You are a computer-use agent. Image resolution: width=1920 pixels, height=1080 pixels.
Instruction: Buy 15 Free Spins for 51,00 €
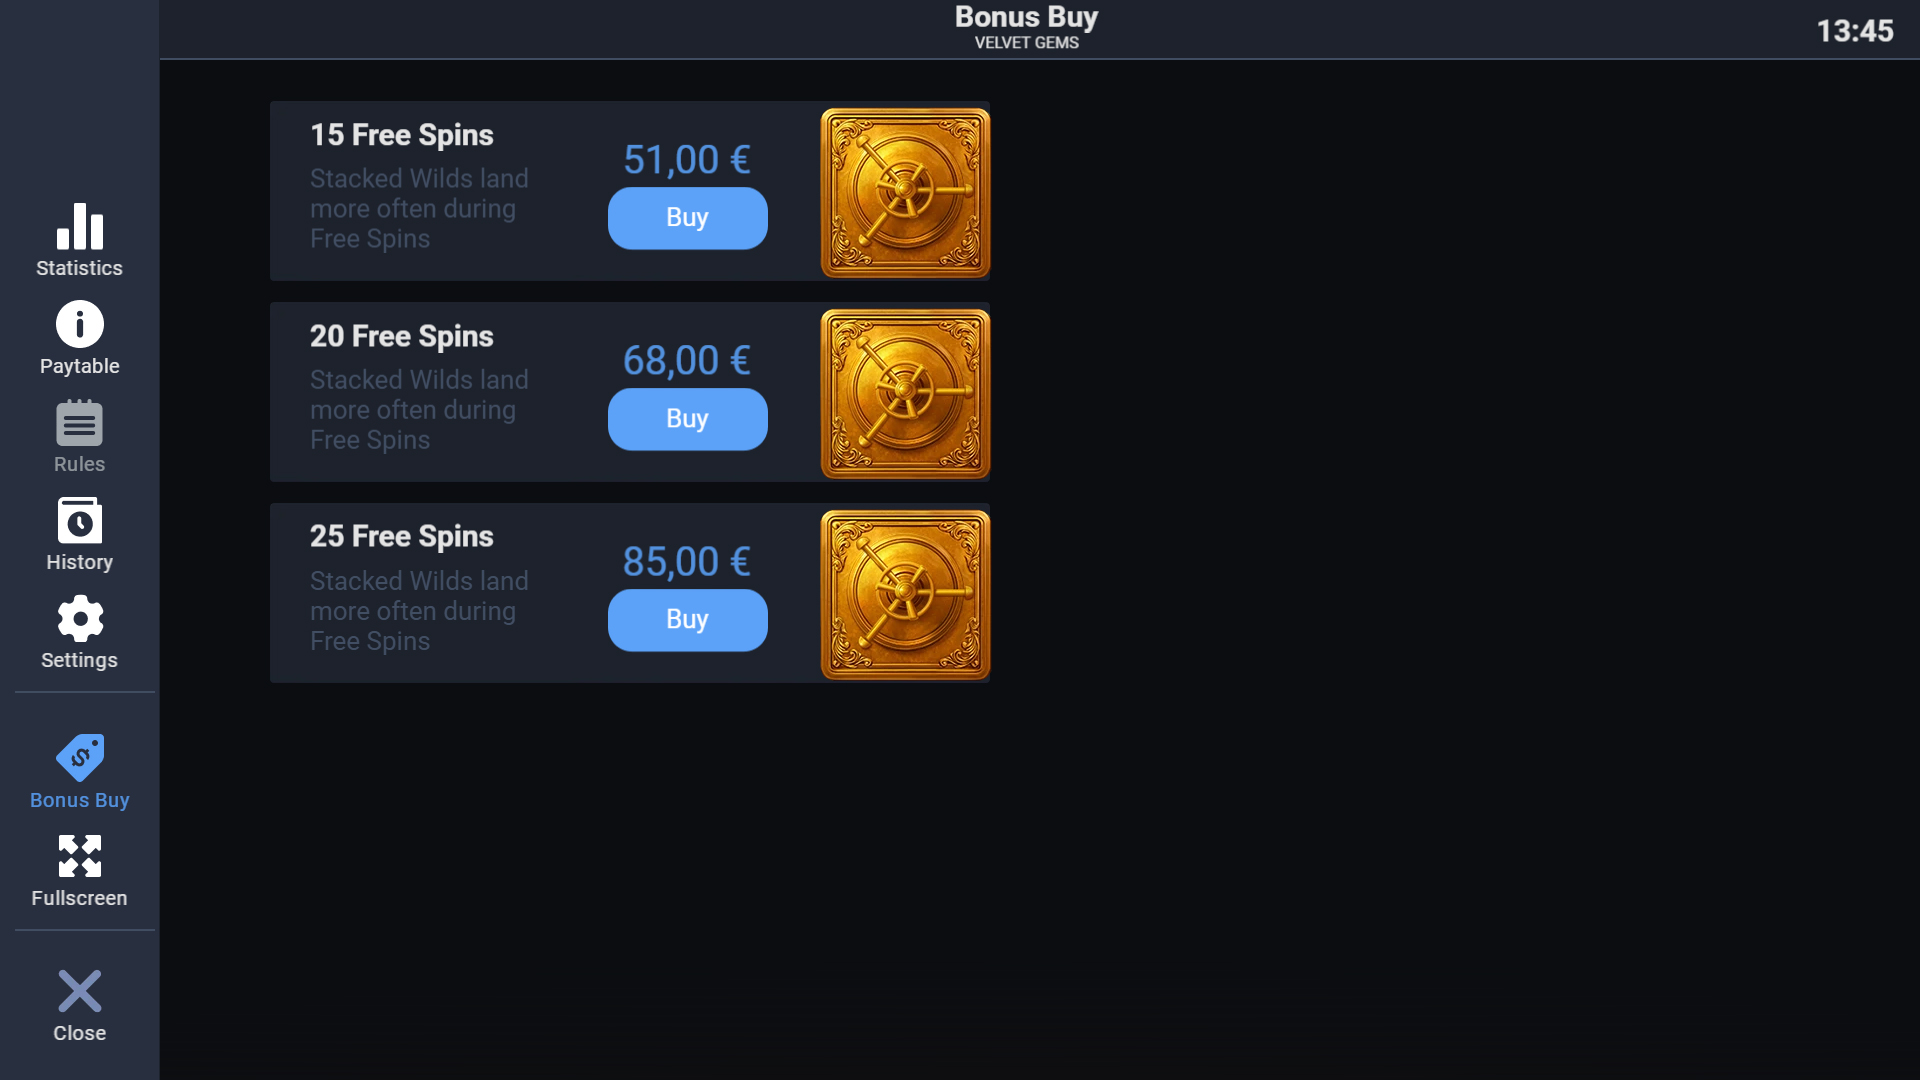[687, 218]
